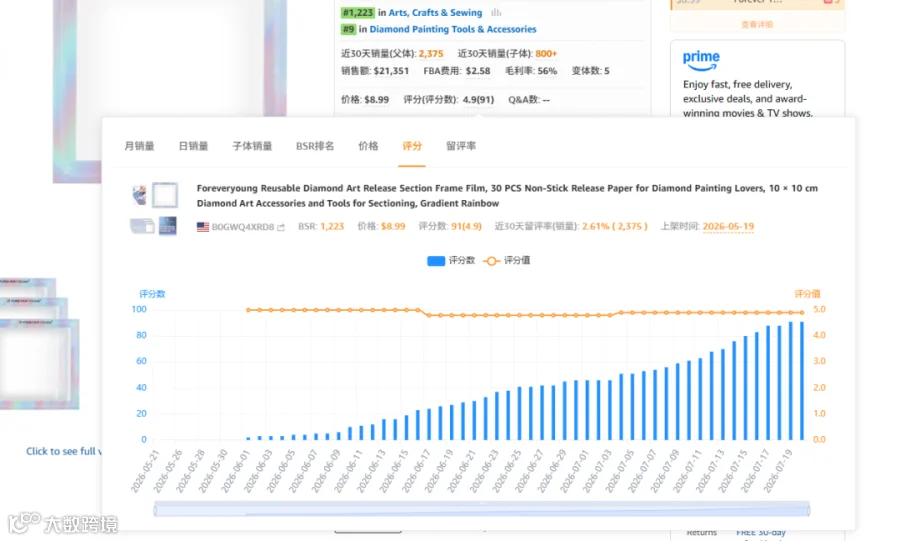Click the #9 rank badge
The image size is (900, 541).
(348, 29)
